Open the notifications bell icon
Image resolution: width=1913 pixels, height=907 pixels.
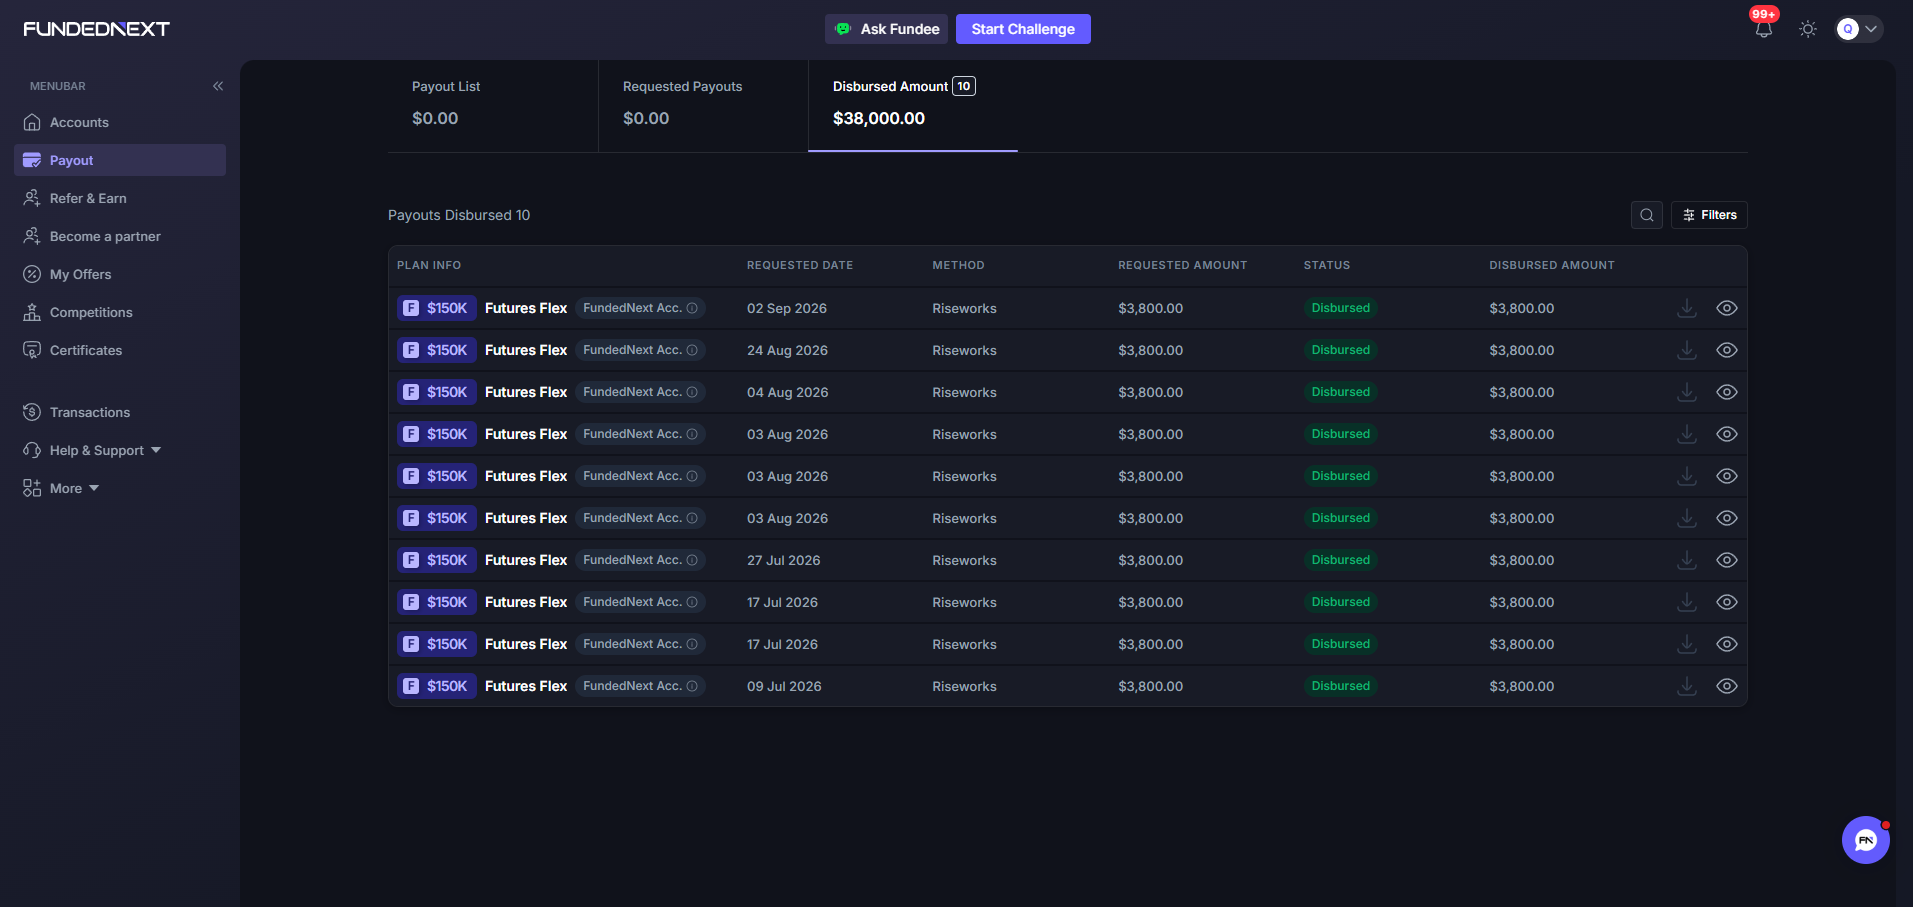[x=1764, y=29]
